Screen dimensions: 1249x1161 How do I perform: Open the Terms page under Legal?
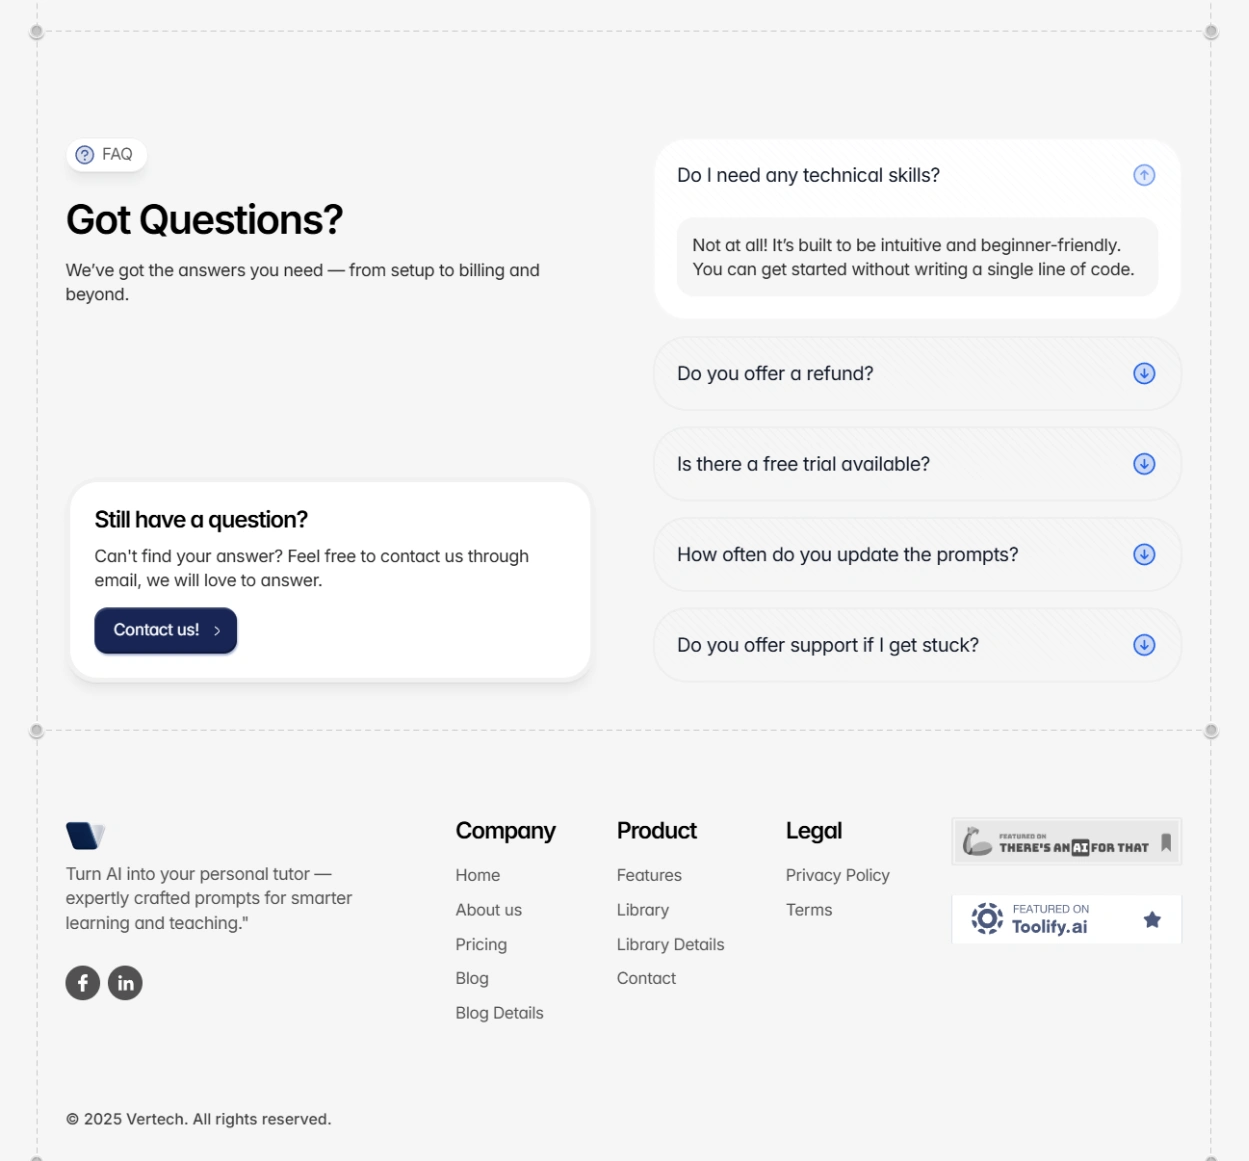tap(809, 910)
